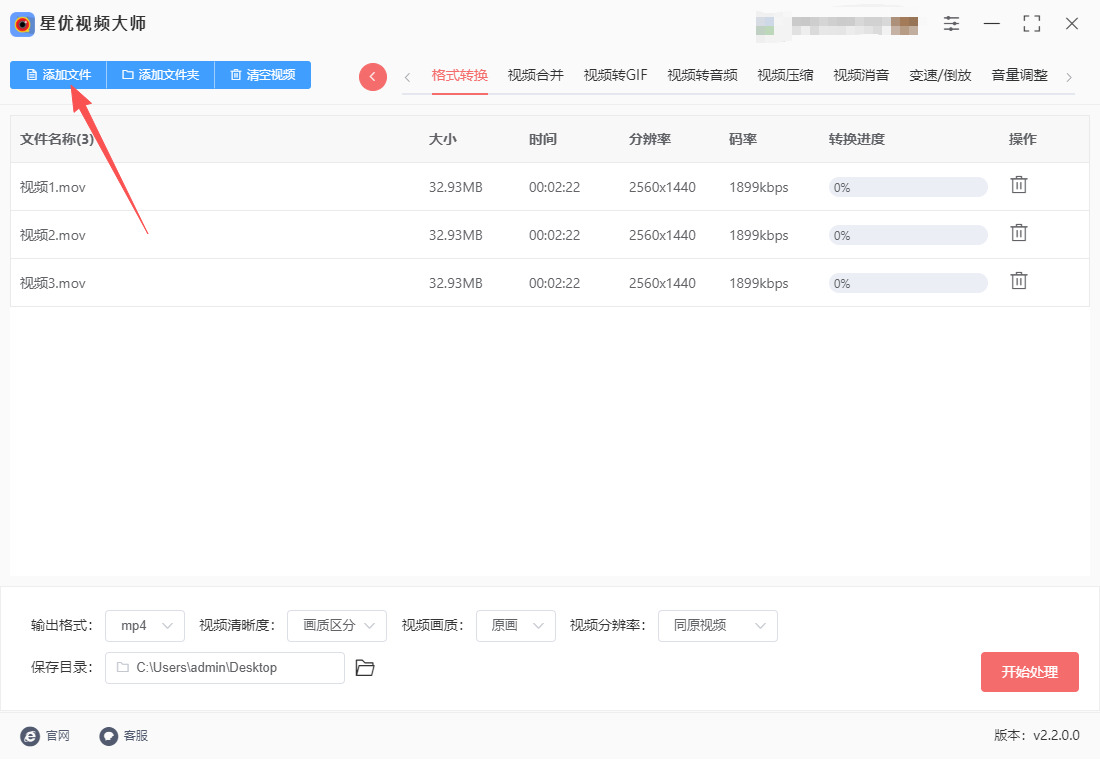The image size is (1100, 760).
Task: Open folder browser icon beside save path
Action: click(365, 668)
